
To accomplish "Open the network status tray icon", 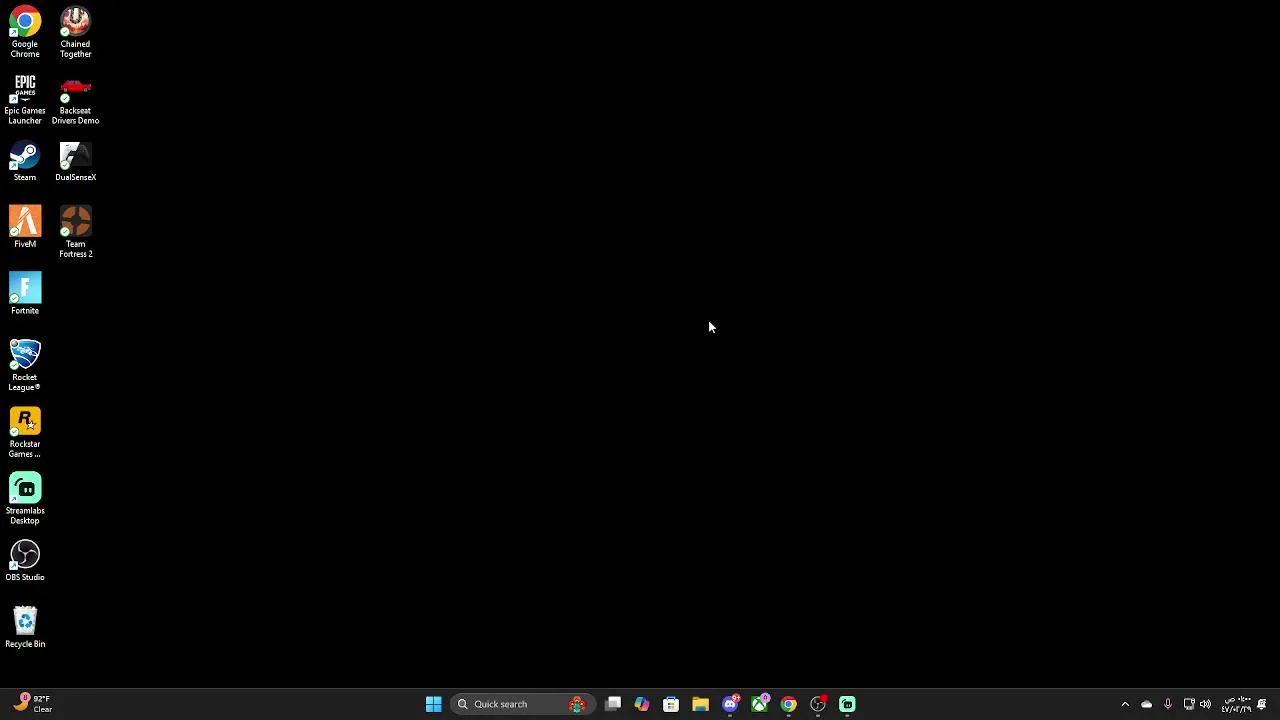I will coord(1189,704).
